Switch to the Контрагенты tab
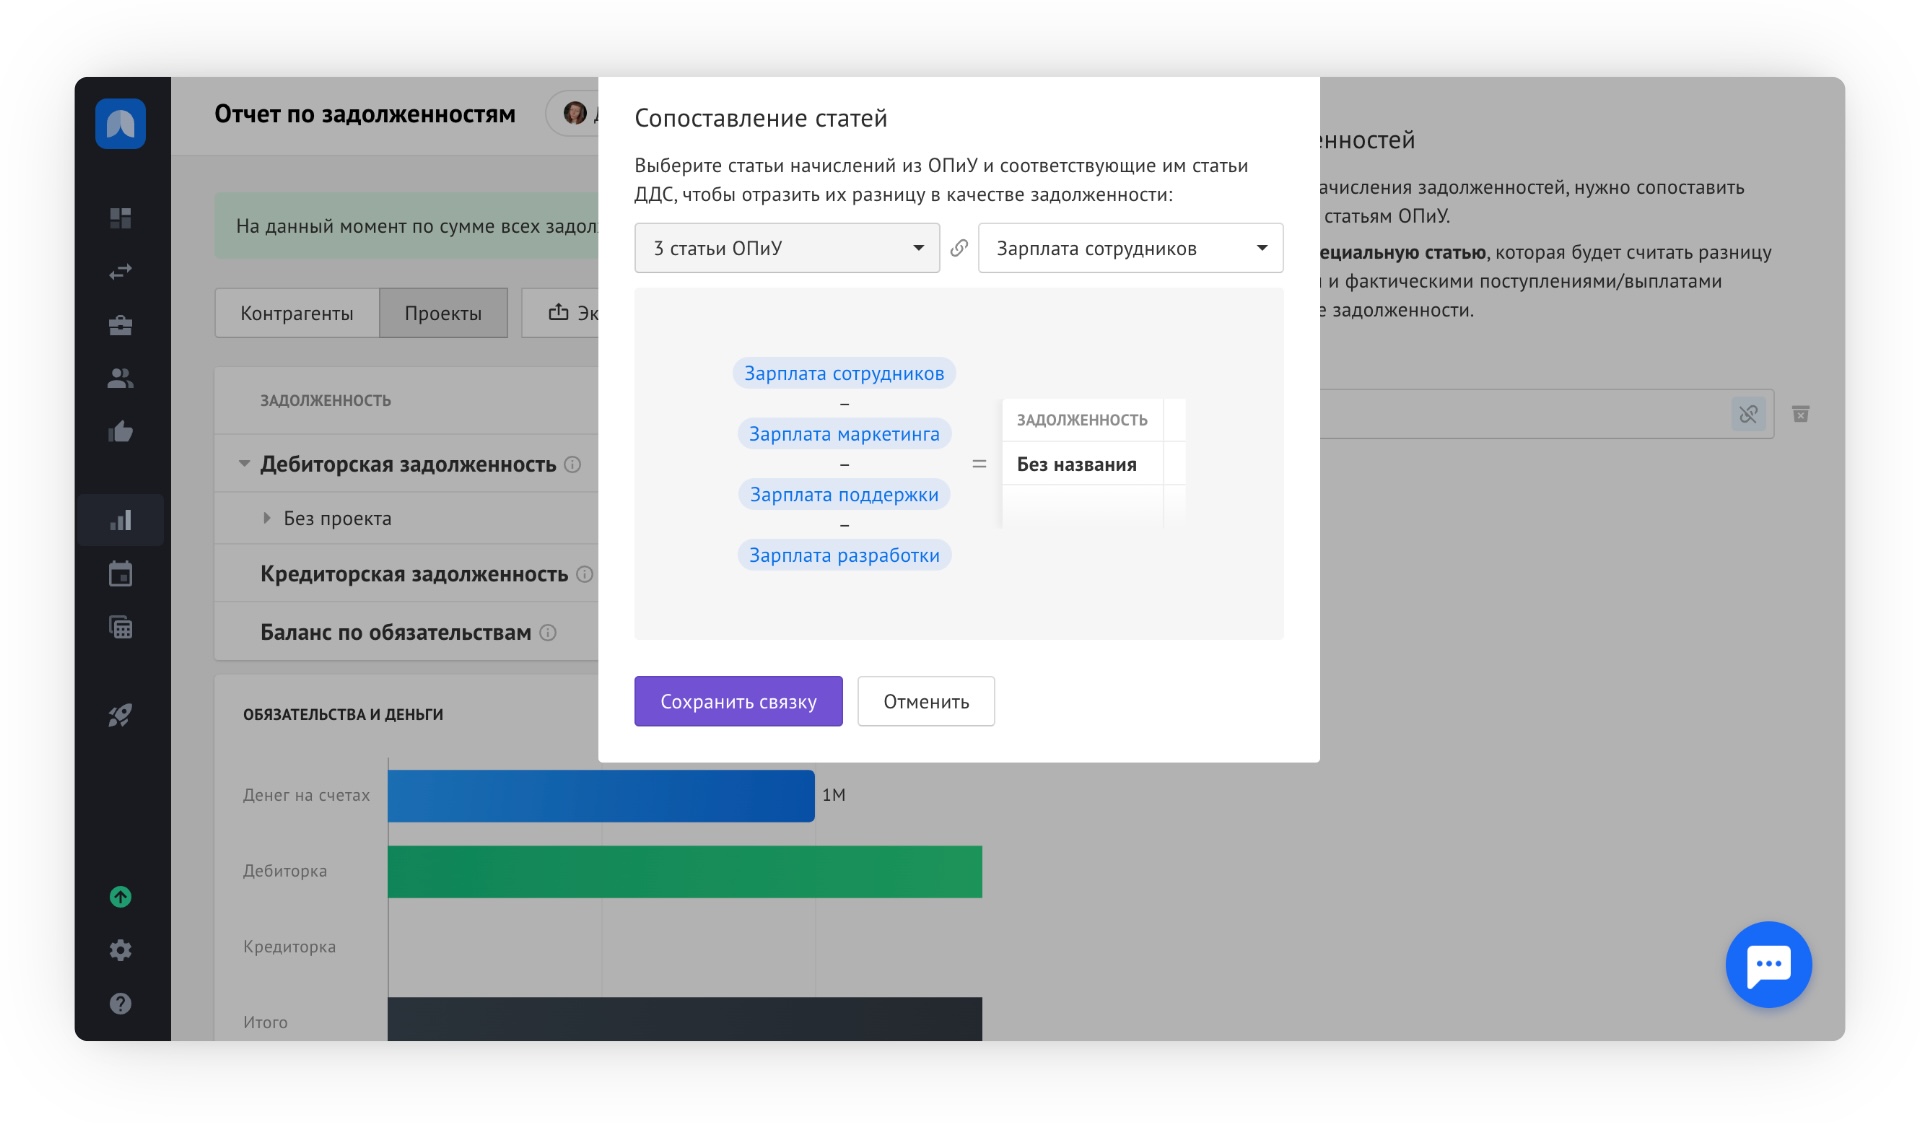The width and height of the screenshot is (1920, 1123). [x=297, y=313]
